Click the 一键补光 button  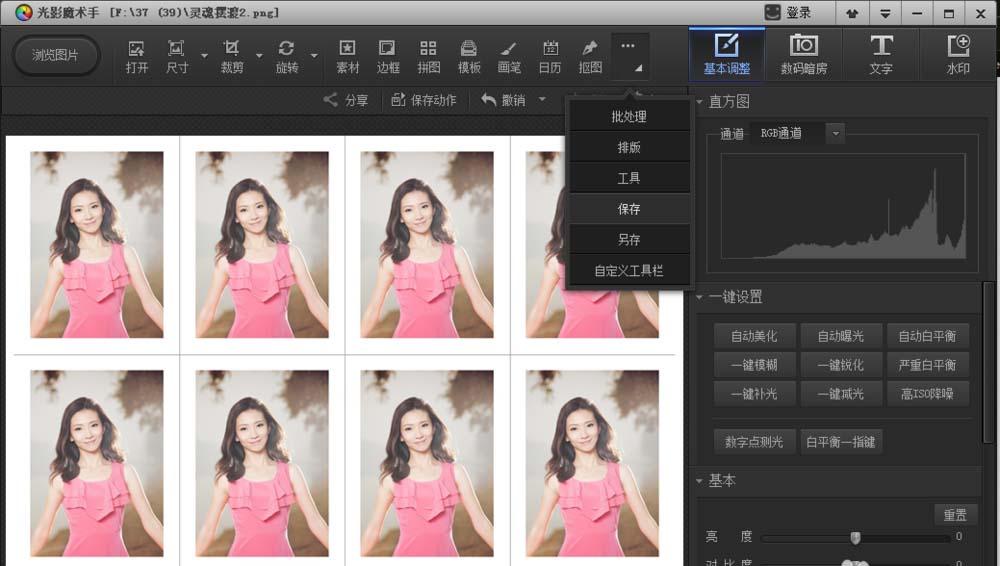pos(754,394)
